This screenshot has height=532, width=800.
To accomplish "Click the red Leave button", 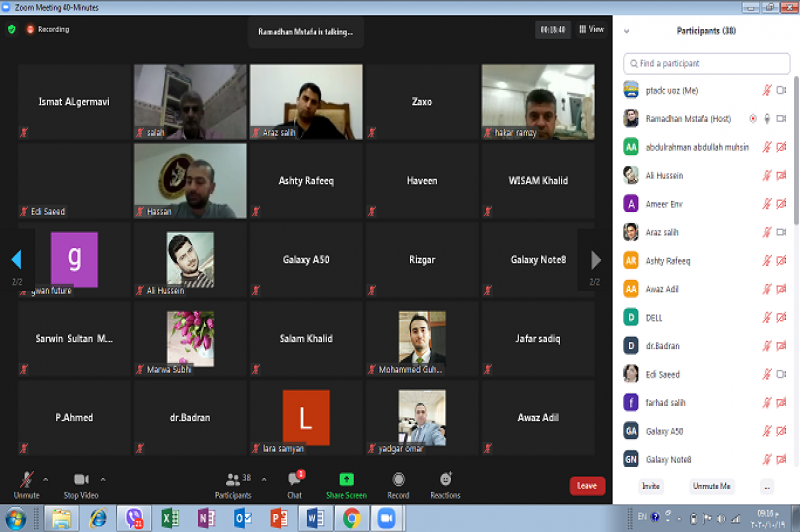I will (x=587, y=486).
